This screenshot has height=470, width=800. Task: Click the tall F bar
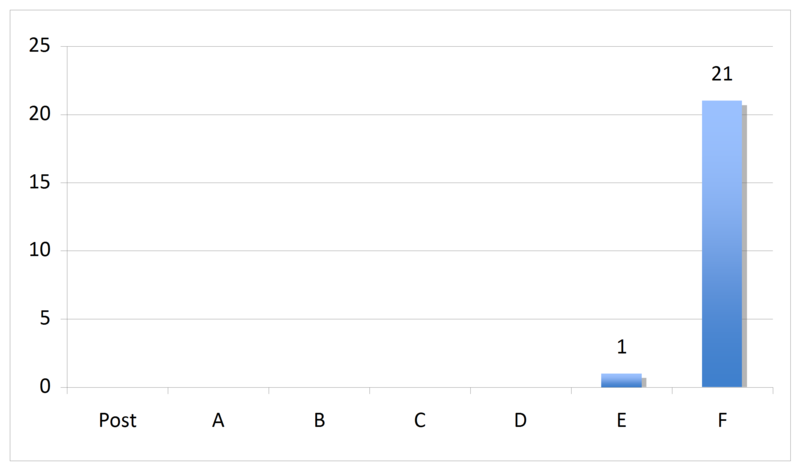coord(722,243)
